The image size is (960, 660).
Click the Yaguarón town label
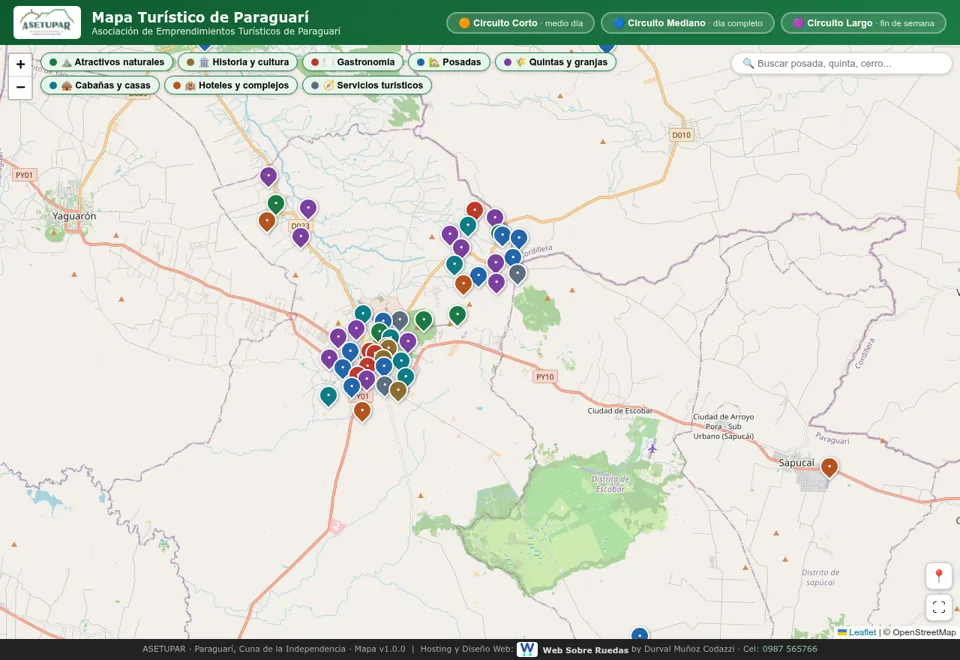[x=74, y=216]
